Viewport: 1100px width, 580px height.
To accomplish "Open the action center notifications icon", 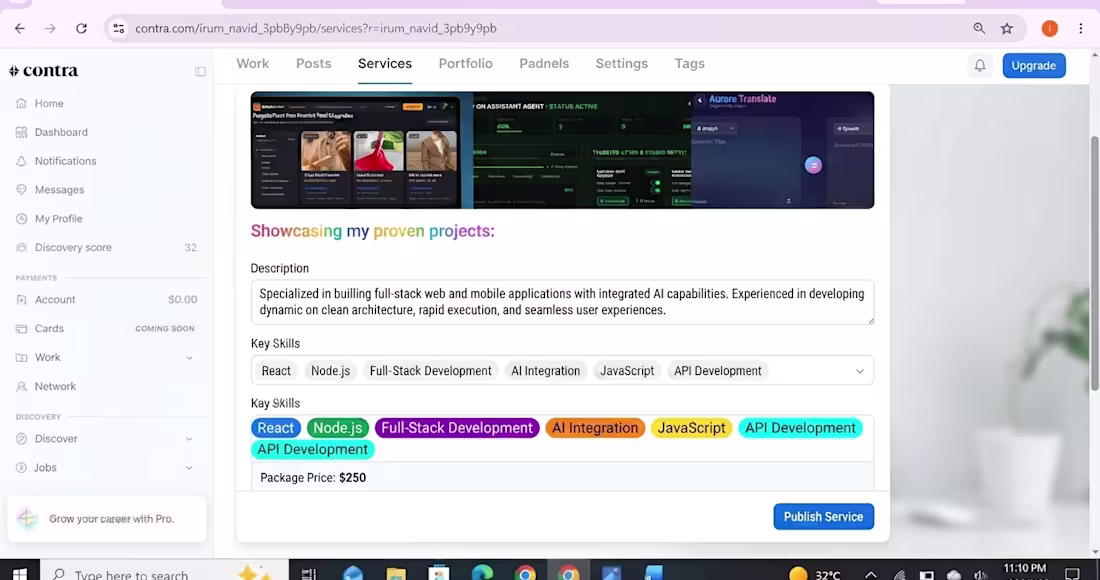I will pyautogui.click(x=1073, y=574).
